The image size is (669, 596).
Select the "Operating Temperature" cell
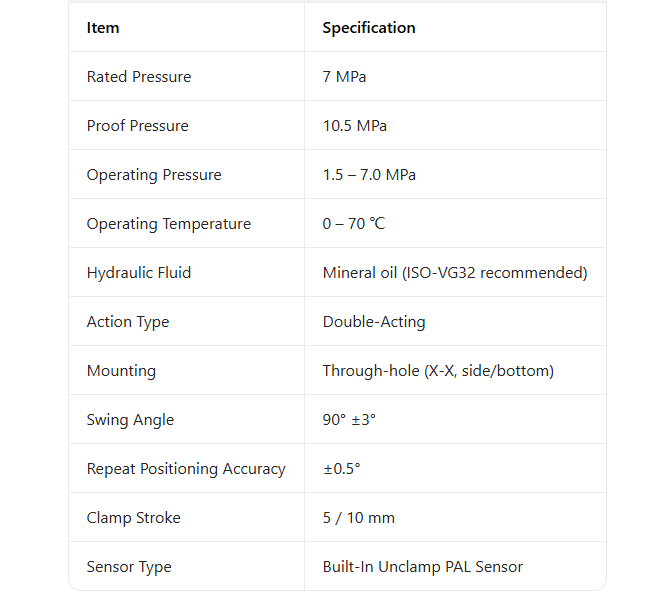169,224
